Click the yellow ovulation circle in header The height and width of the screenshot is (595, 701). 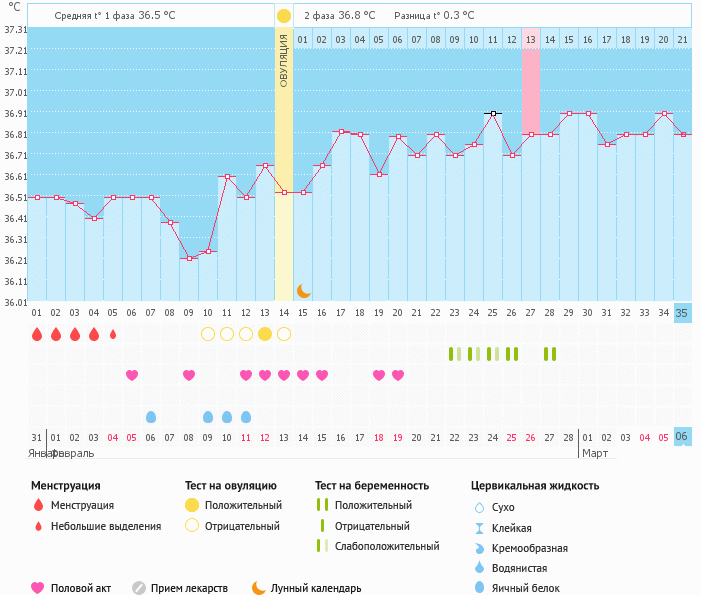284,16
